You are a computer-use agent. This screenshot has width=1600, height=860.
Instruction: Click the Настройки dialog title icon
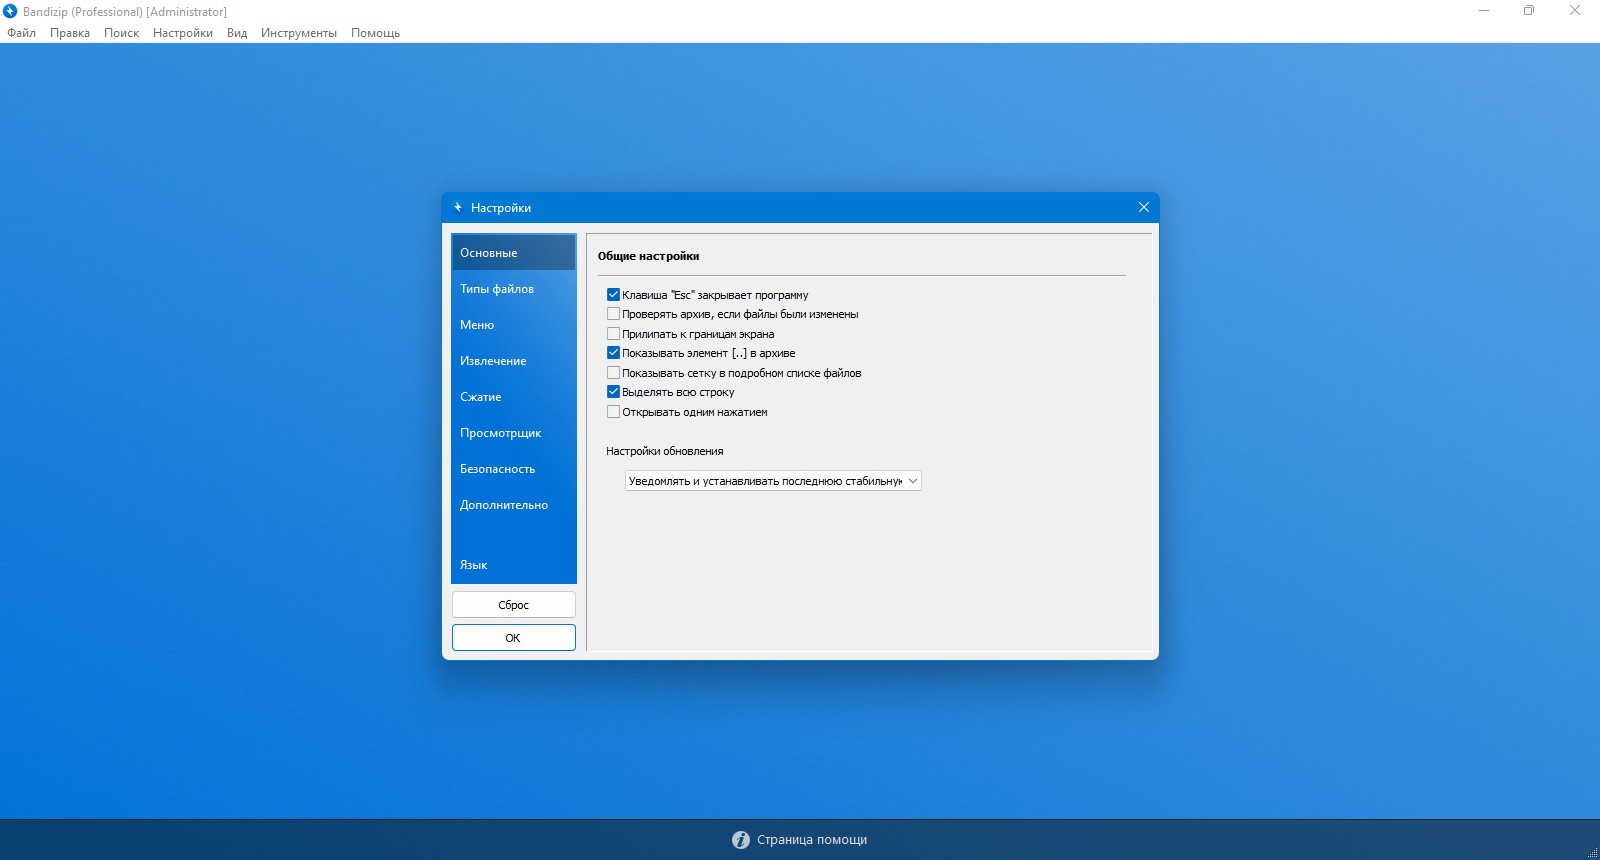[x=458, y=207]
